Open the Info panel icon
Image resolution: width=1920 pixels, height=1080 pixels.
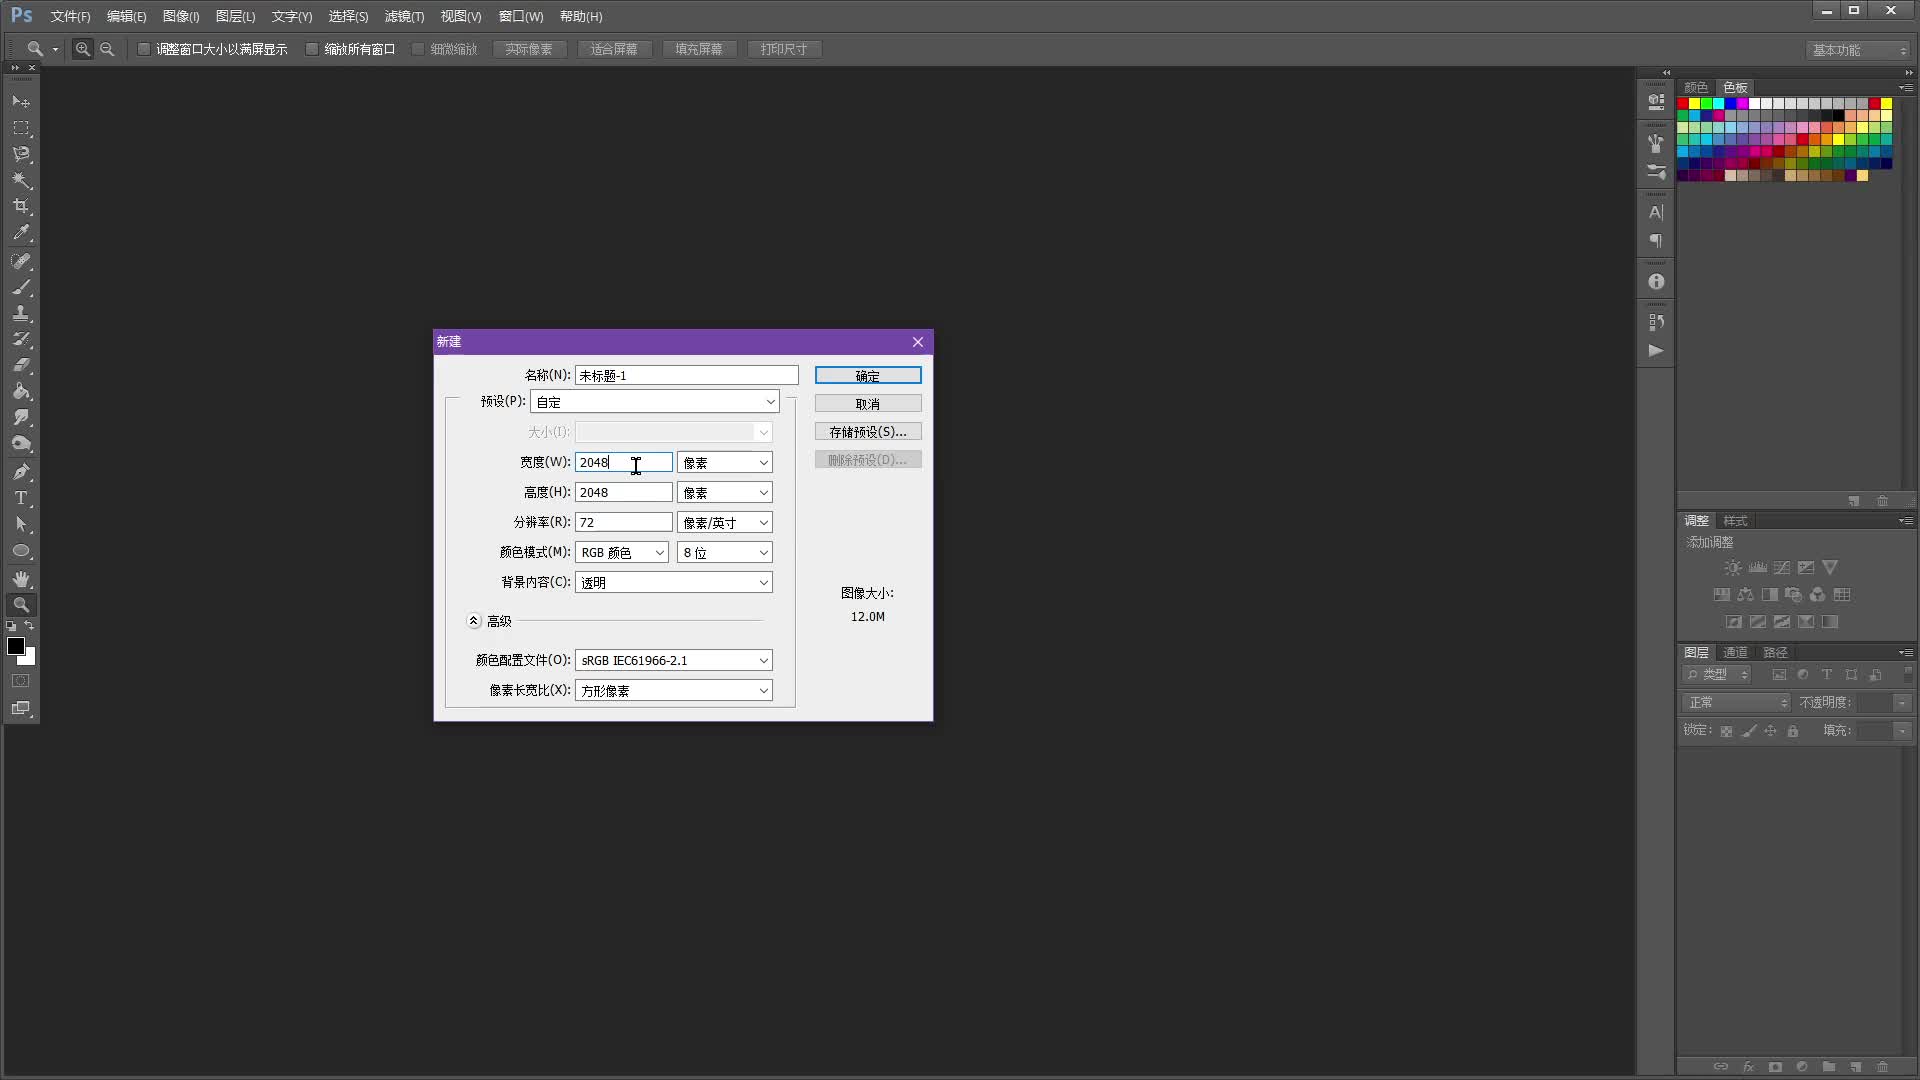pos(1656,282)
